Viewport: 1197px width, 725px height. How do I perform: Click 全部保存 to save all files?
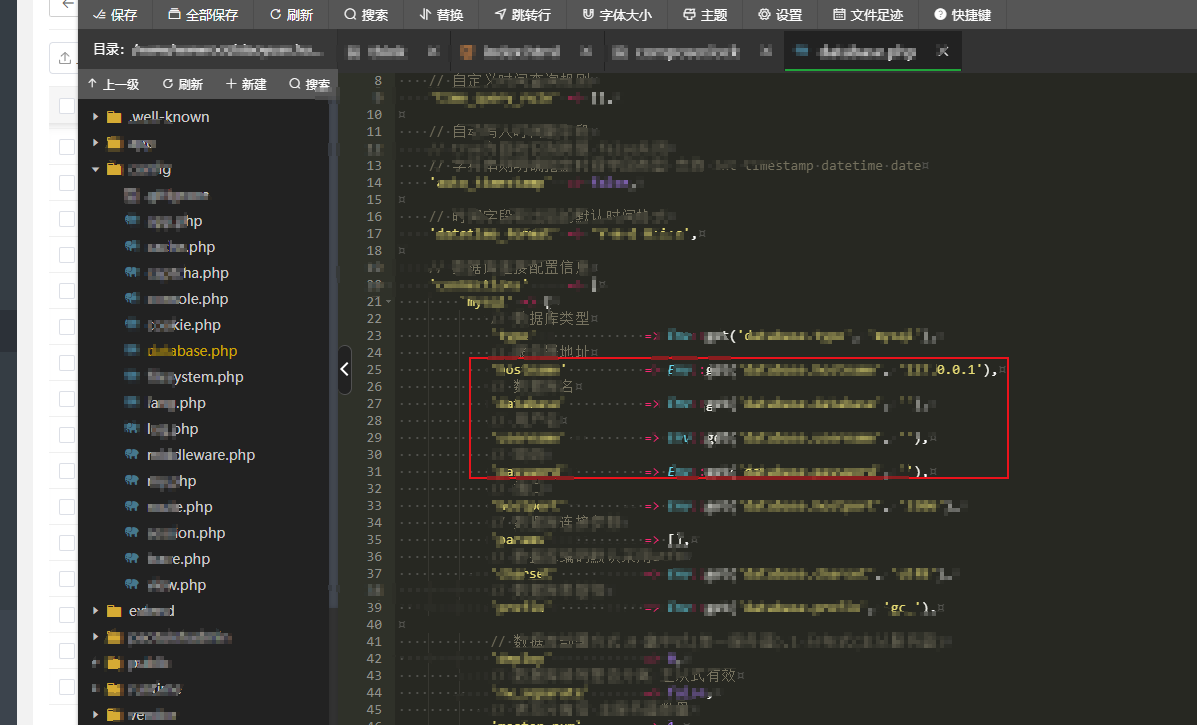[203, 15]
